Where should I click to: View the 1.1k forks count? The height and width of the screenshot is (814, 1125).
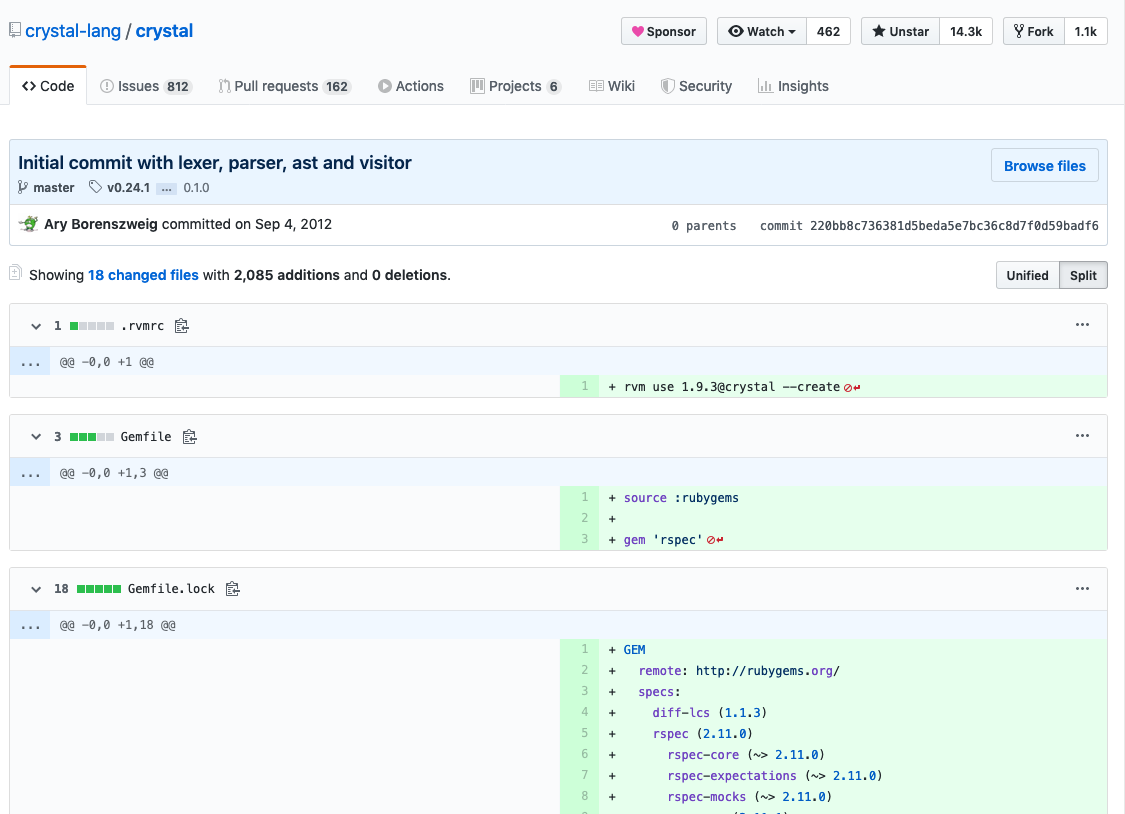click(1086, 32)
